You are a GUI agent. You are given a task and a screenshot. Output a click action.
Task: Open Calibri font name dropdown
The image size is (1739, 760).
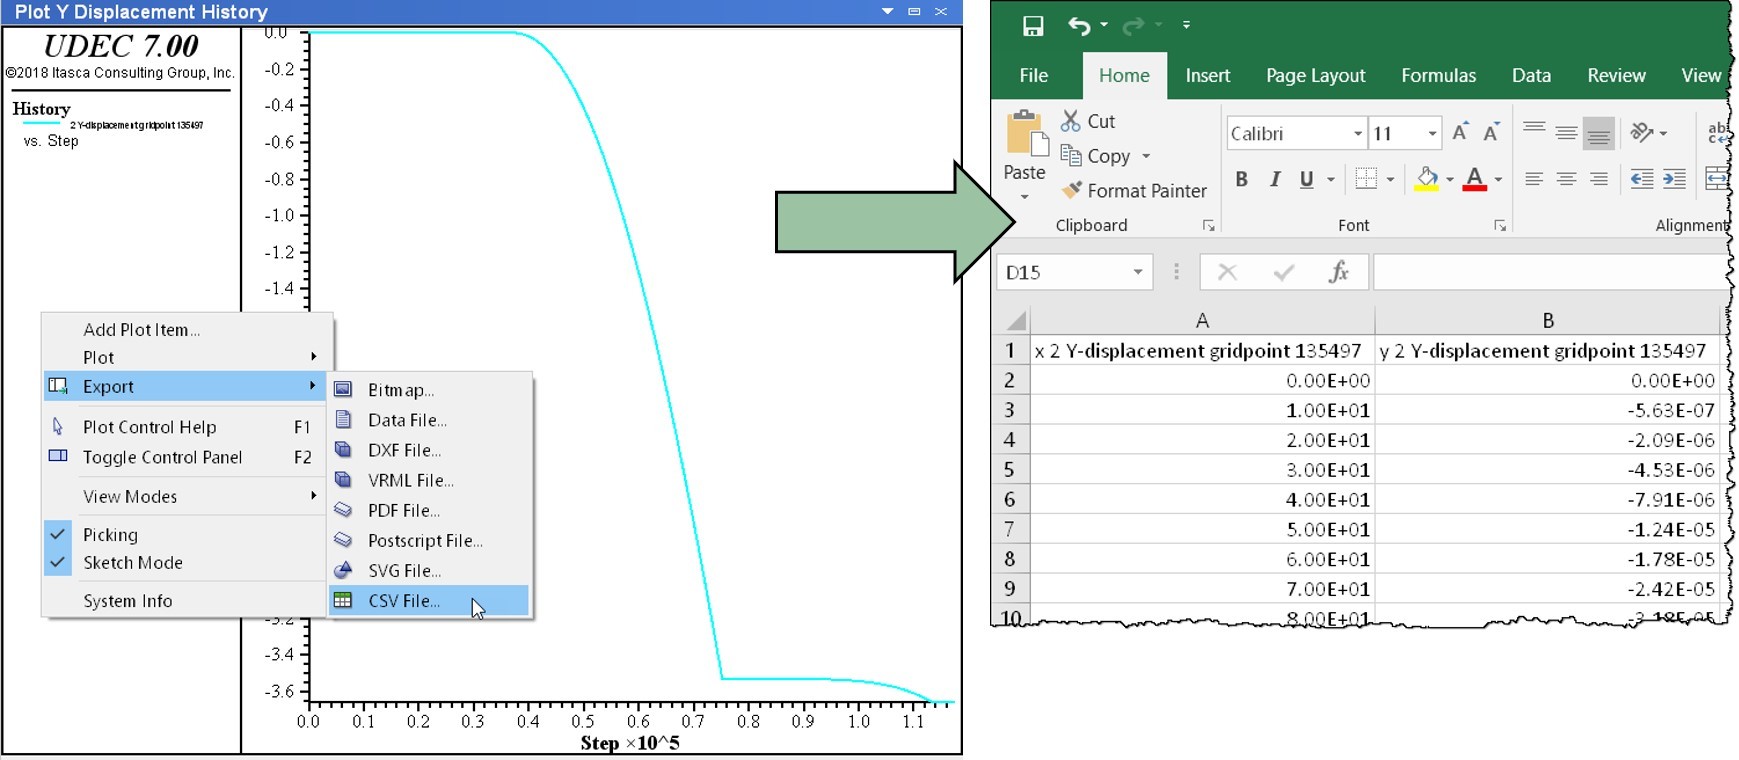click(1357, 134)
